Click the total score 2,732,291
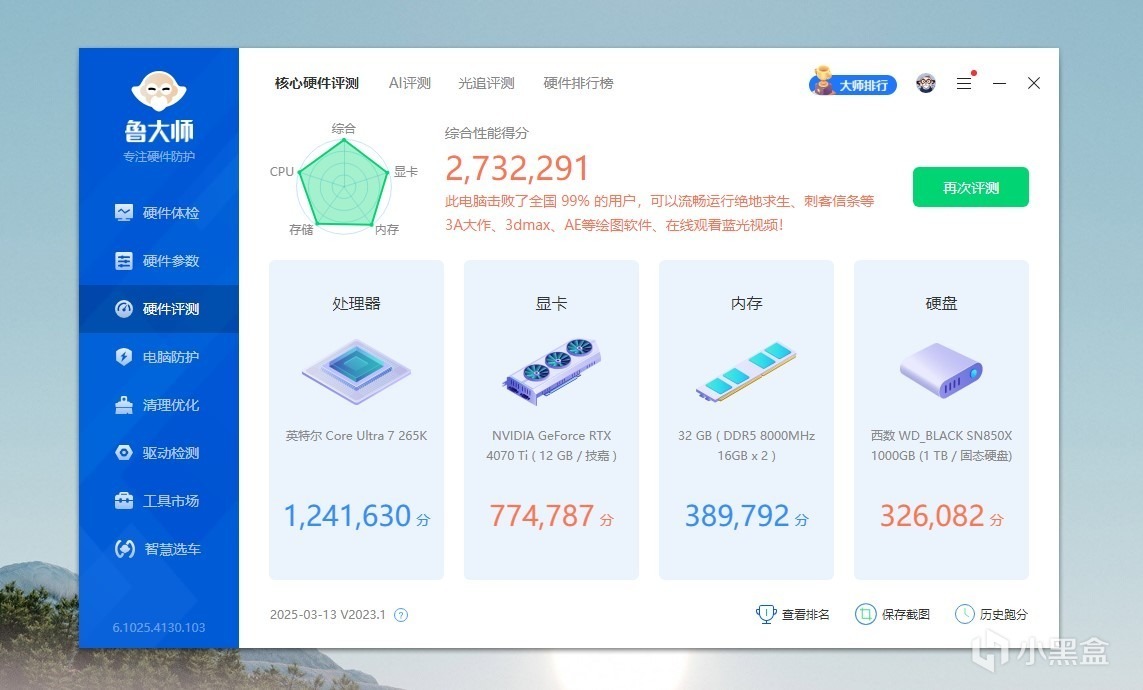 click(517, 168)
